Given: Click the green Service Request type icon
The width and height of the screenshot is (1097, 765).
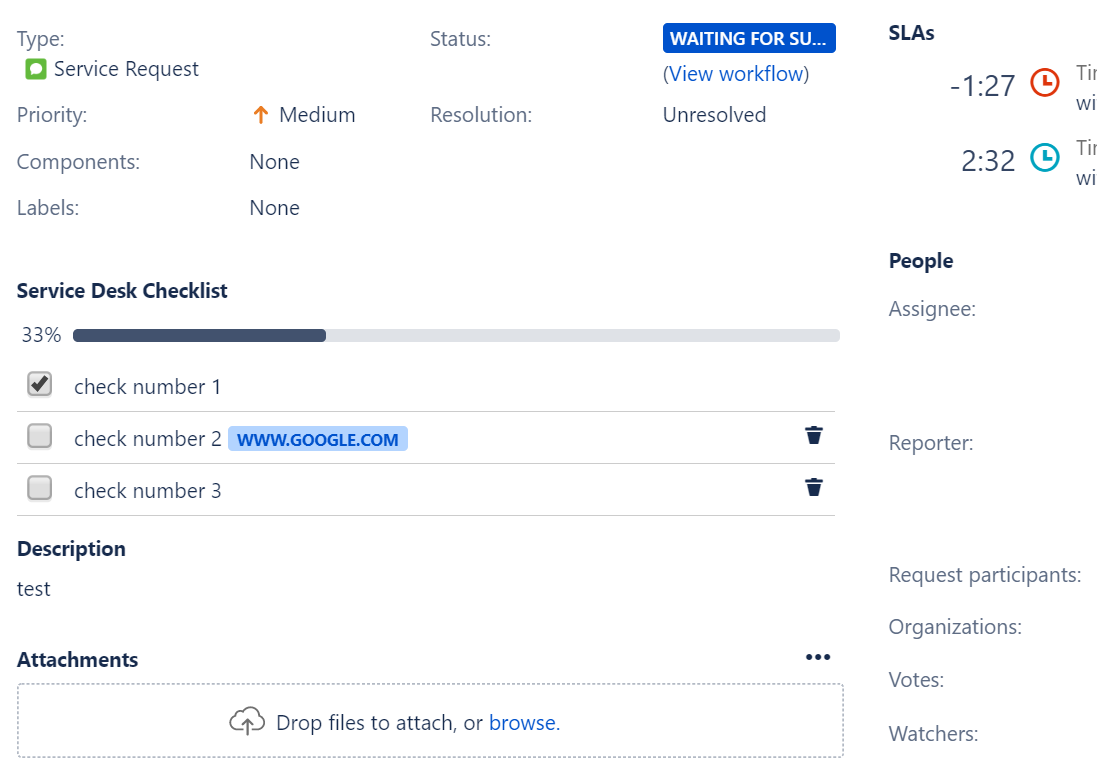Looking at the screenshot, I should [x=36, y=69].
